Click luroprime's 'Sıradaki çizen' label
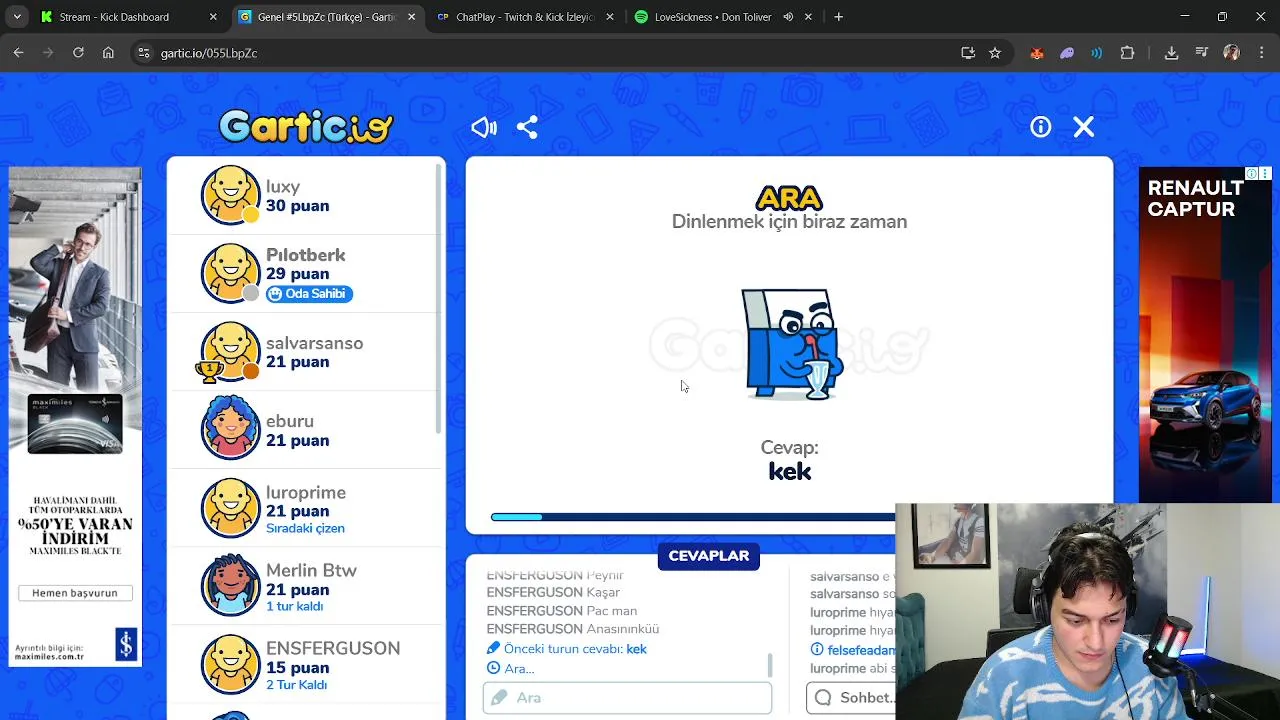Viewport: 1280px width, 720px height. [x=305, y=528]
